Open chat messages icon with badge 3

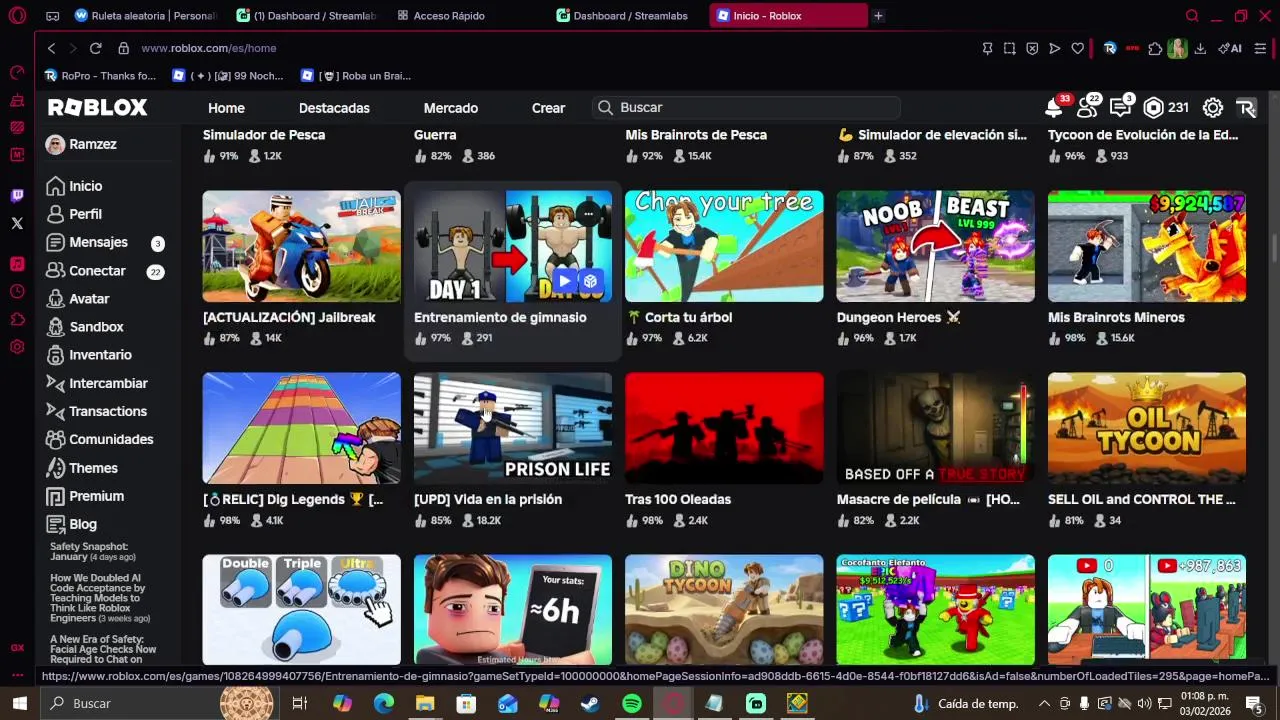pyautogui.click(x=1120, y=108)
